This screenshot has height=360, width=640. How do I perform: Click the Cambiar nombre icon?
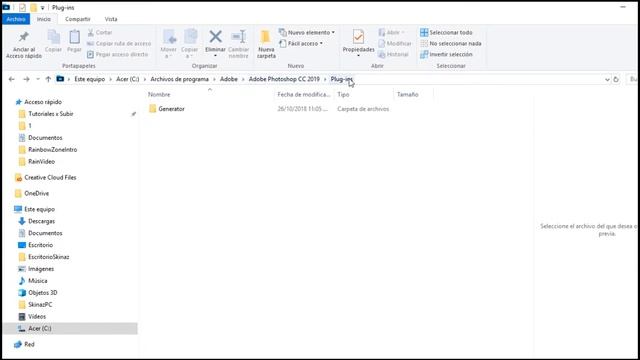pos(238,37)
